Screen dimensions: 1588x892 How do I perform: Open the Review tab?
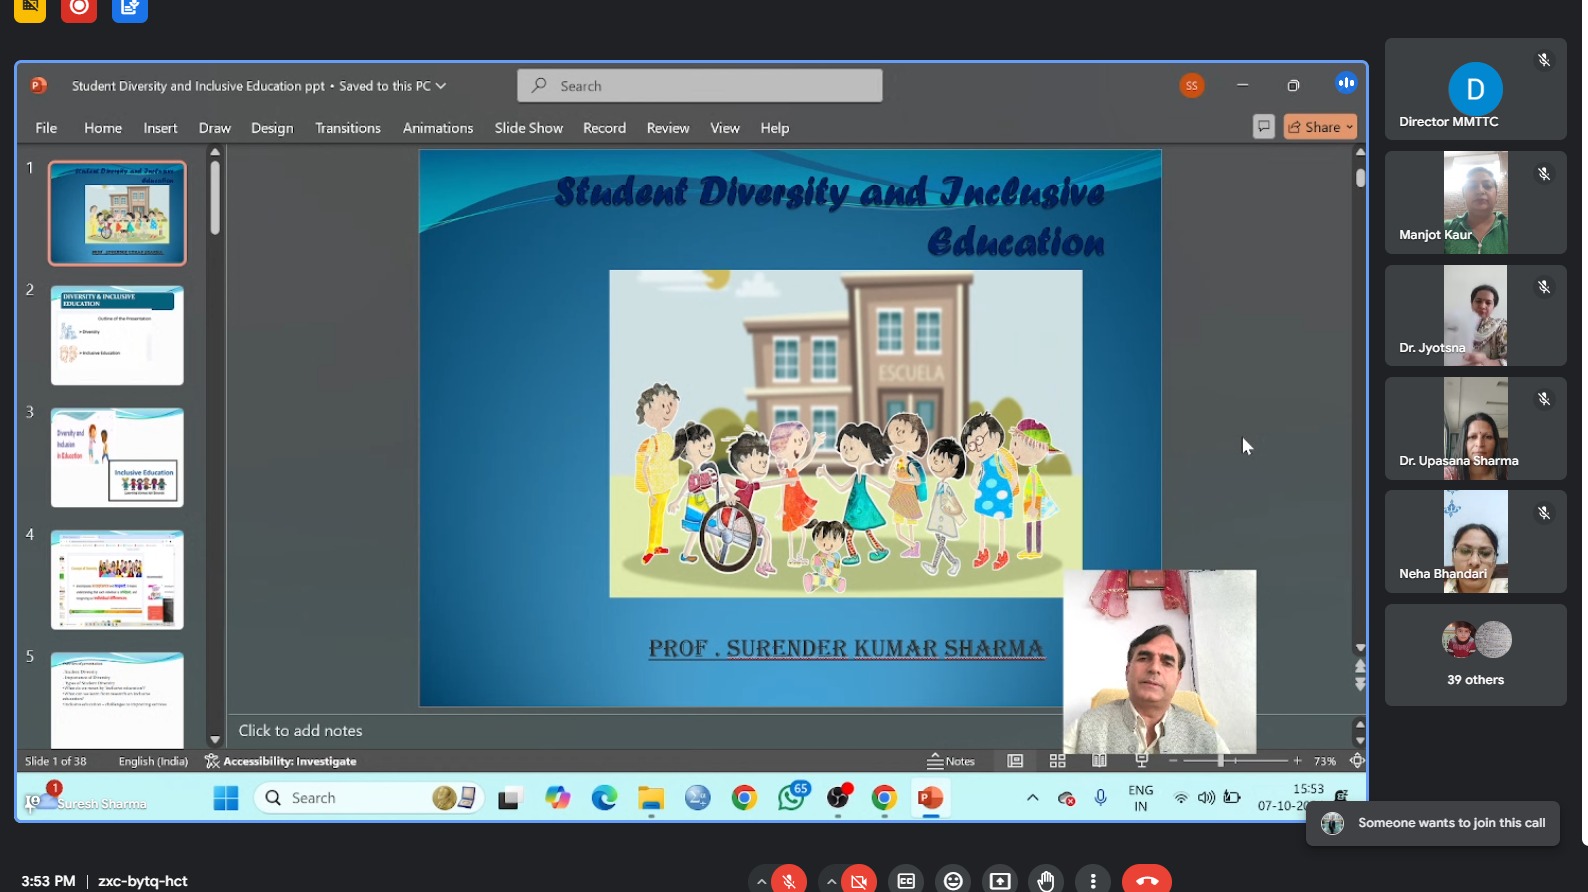(667, 128)
